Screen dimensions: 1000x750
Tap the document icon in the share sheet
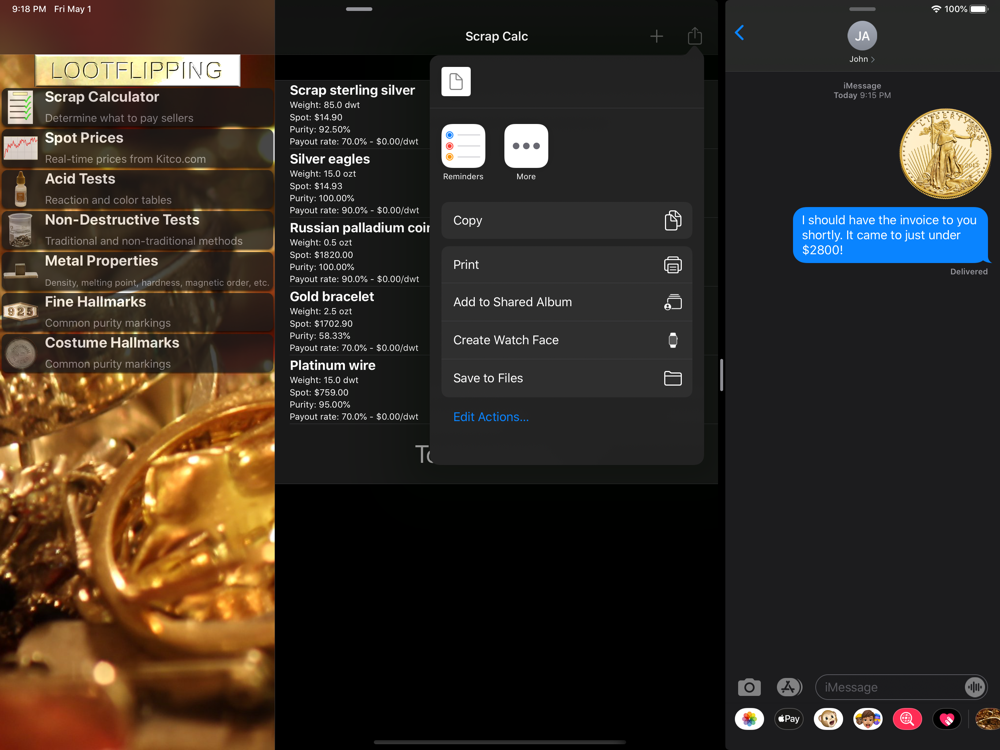[456, 82]
